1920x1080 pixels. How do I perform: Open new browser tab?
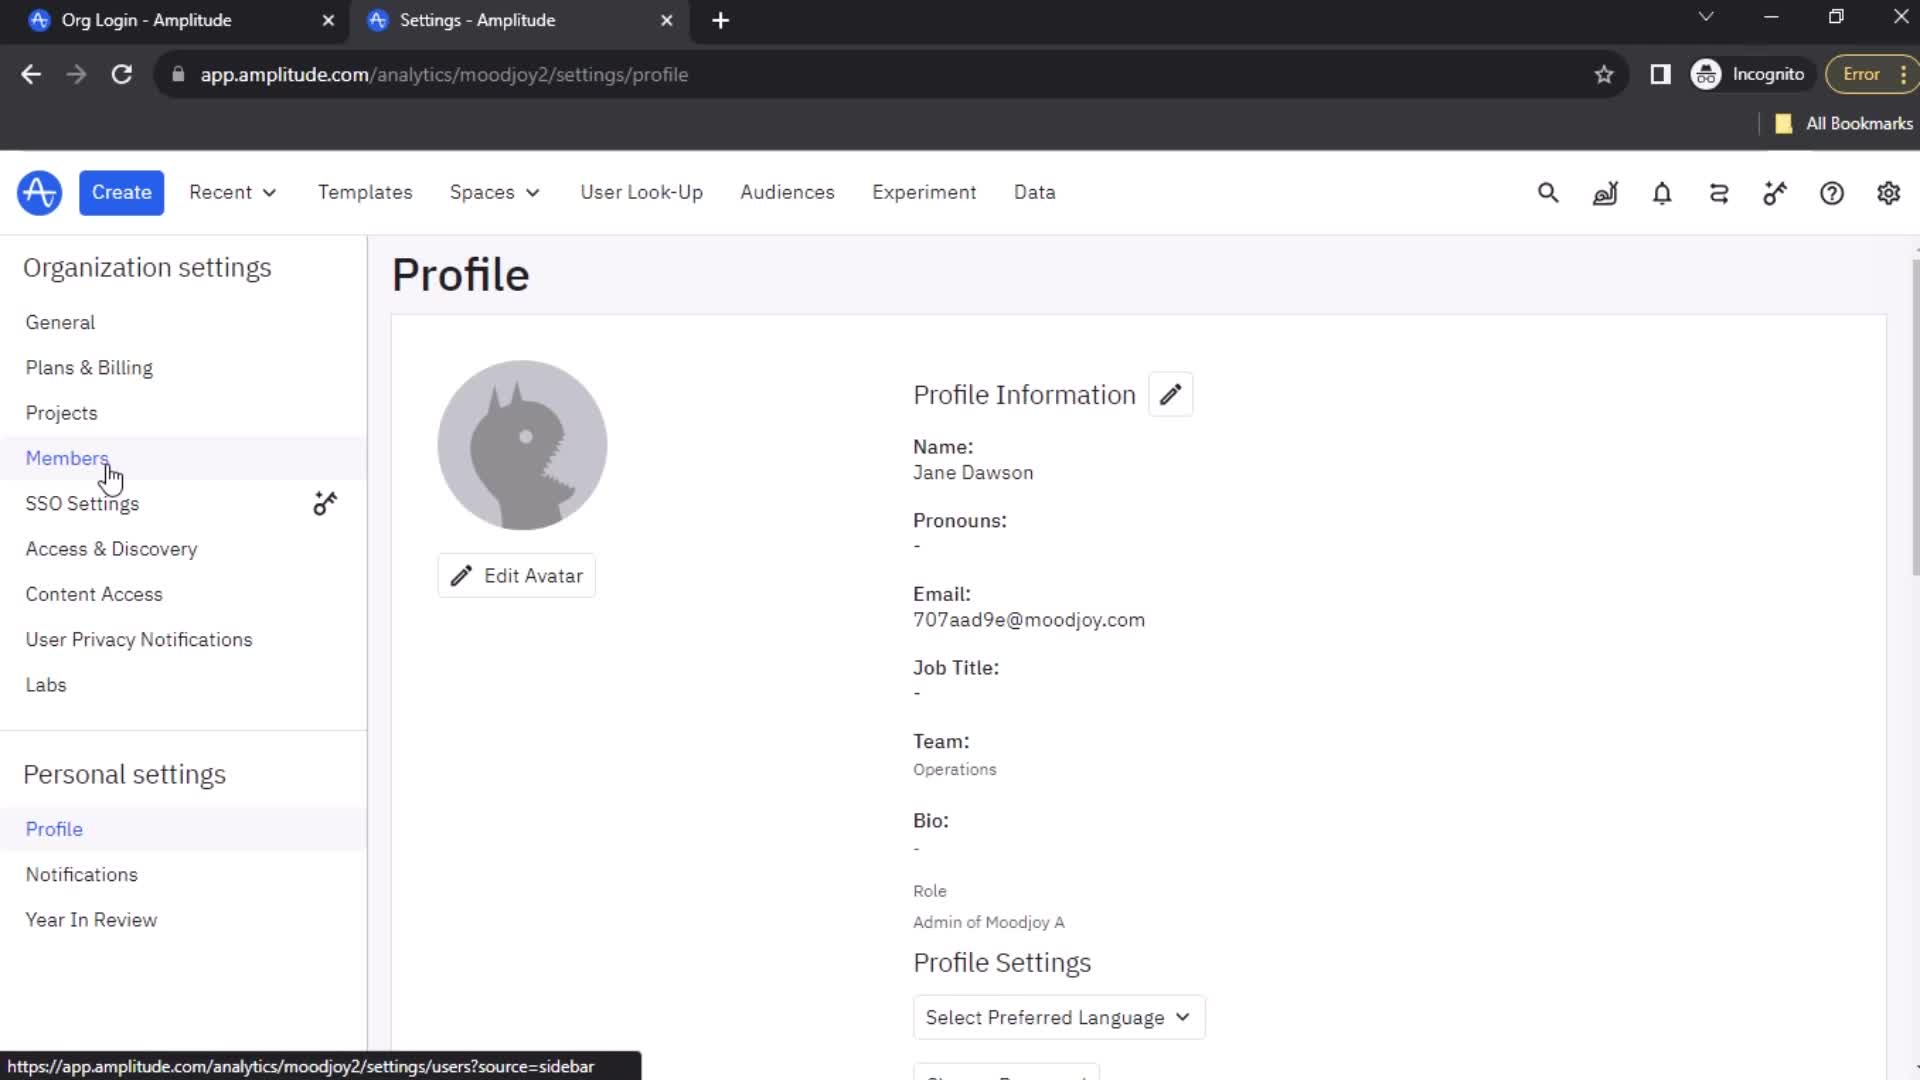(x=720, y=20)
